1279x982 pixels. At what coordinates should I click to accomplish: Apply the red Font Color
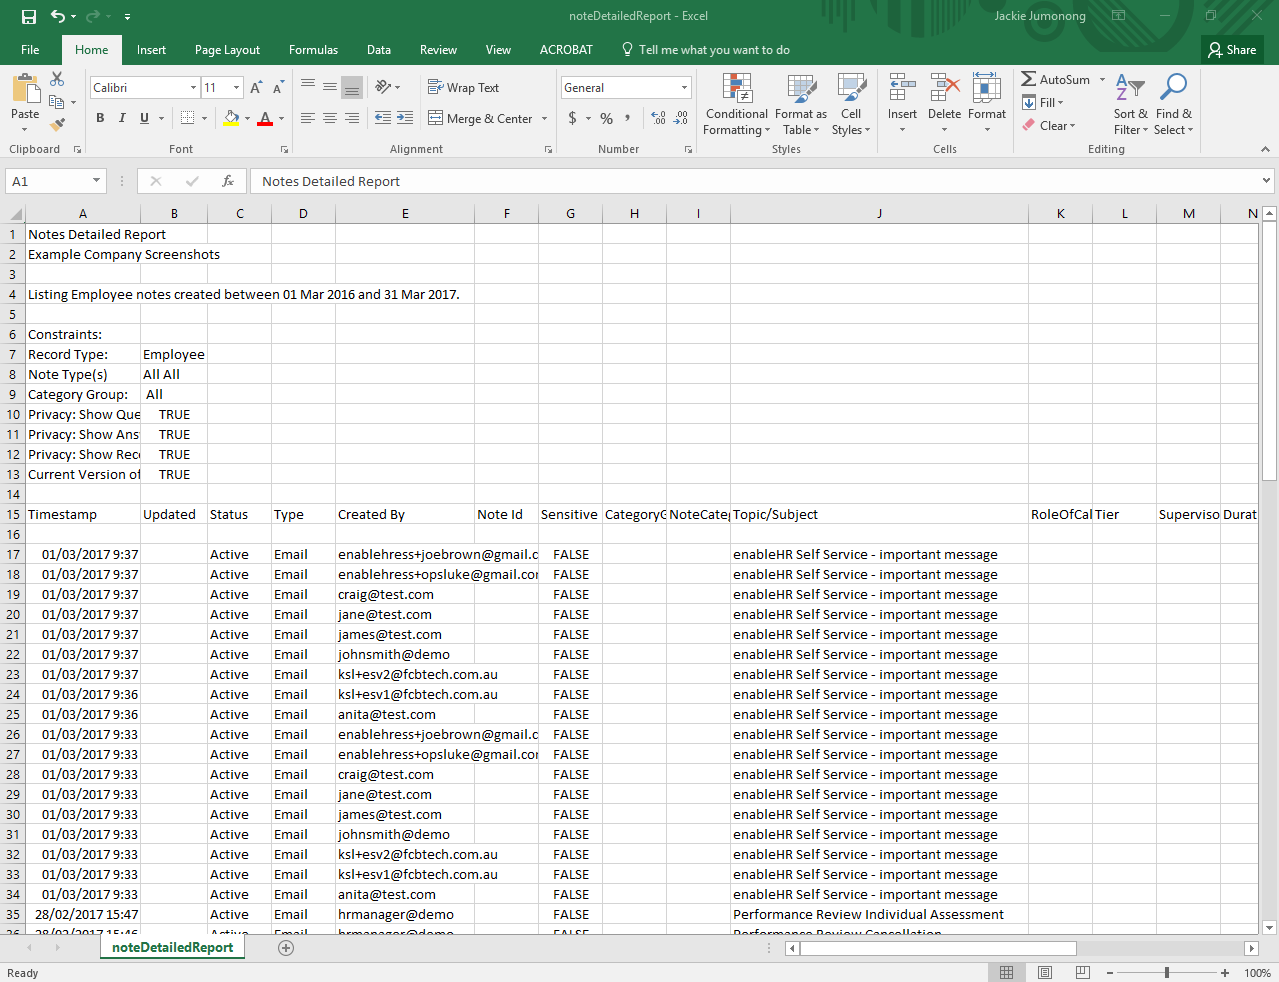[x=265, y=118]
